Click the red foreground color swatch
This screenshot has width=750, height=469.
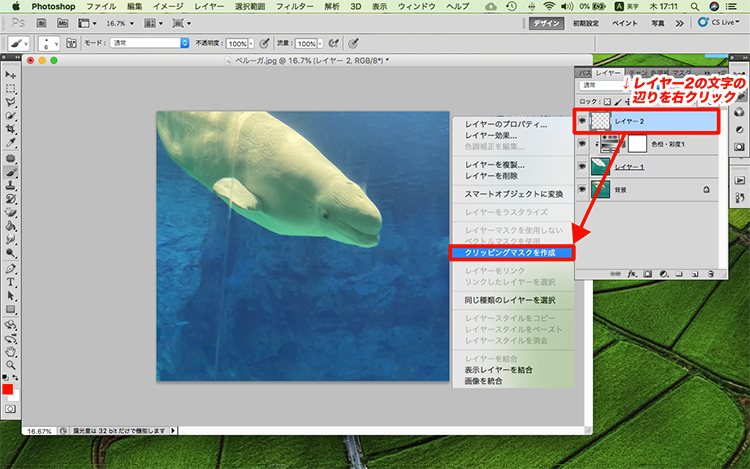[8, 390]
